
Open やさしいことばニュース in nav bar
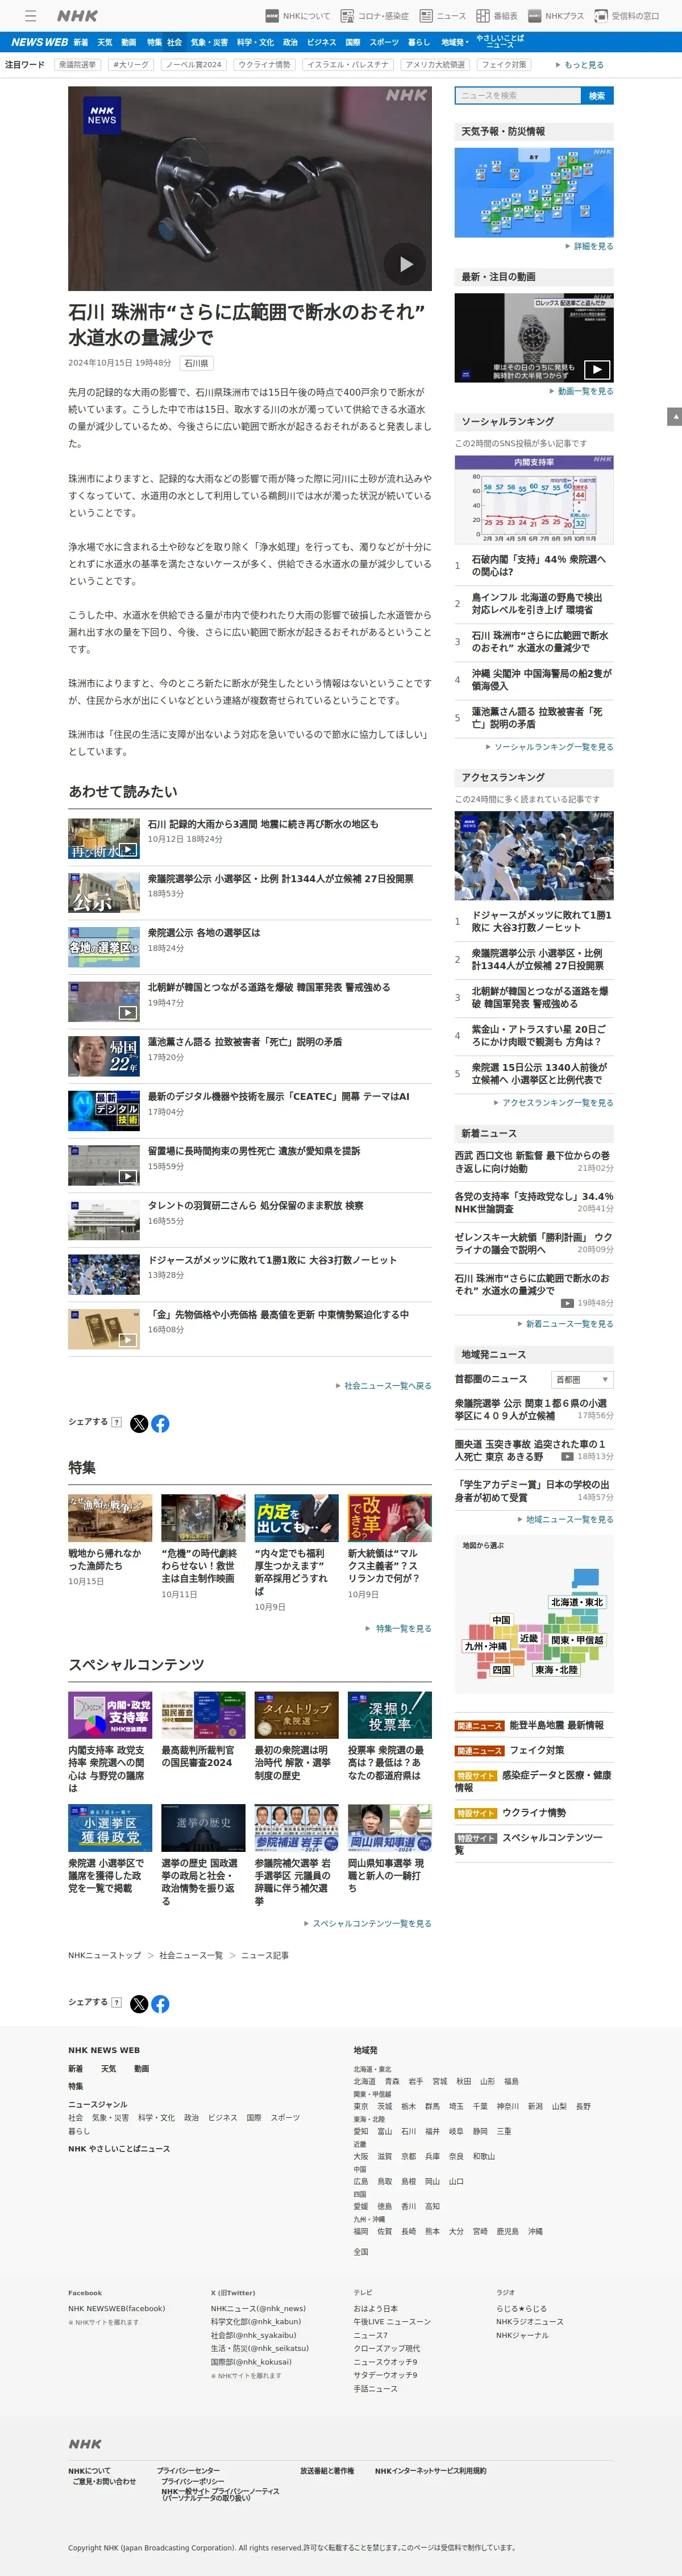pos(500,42)
